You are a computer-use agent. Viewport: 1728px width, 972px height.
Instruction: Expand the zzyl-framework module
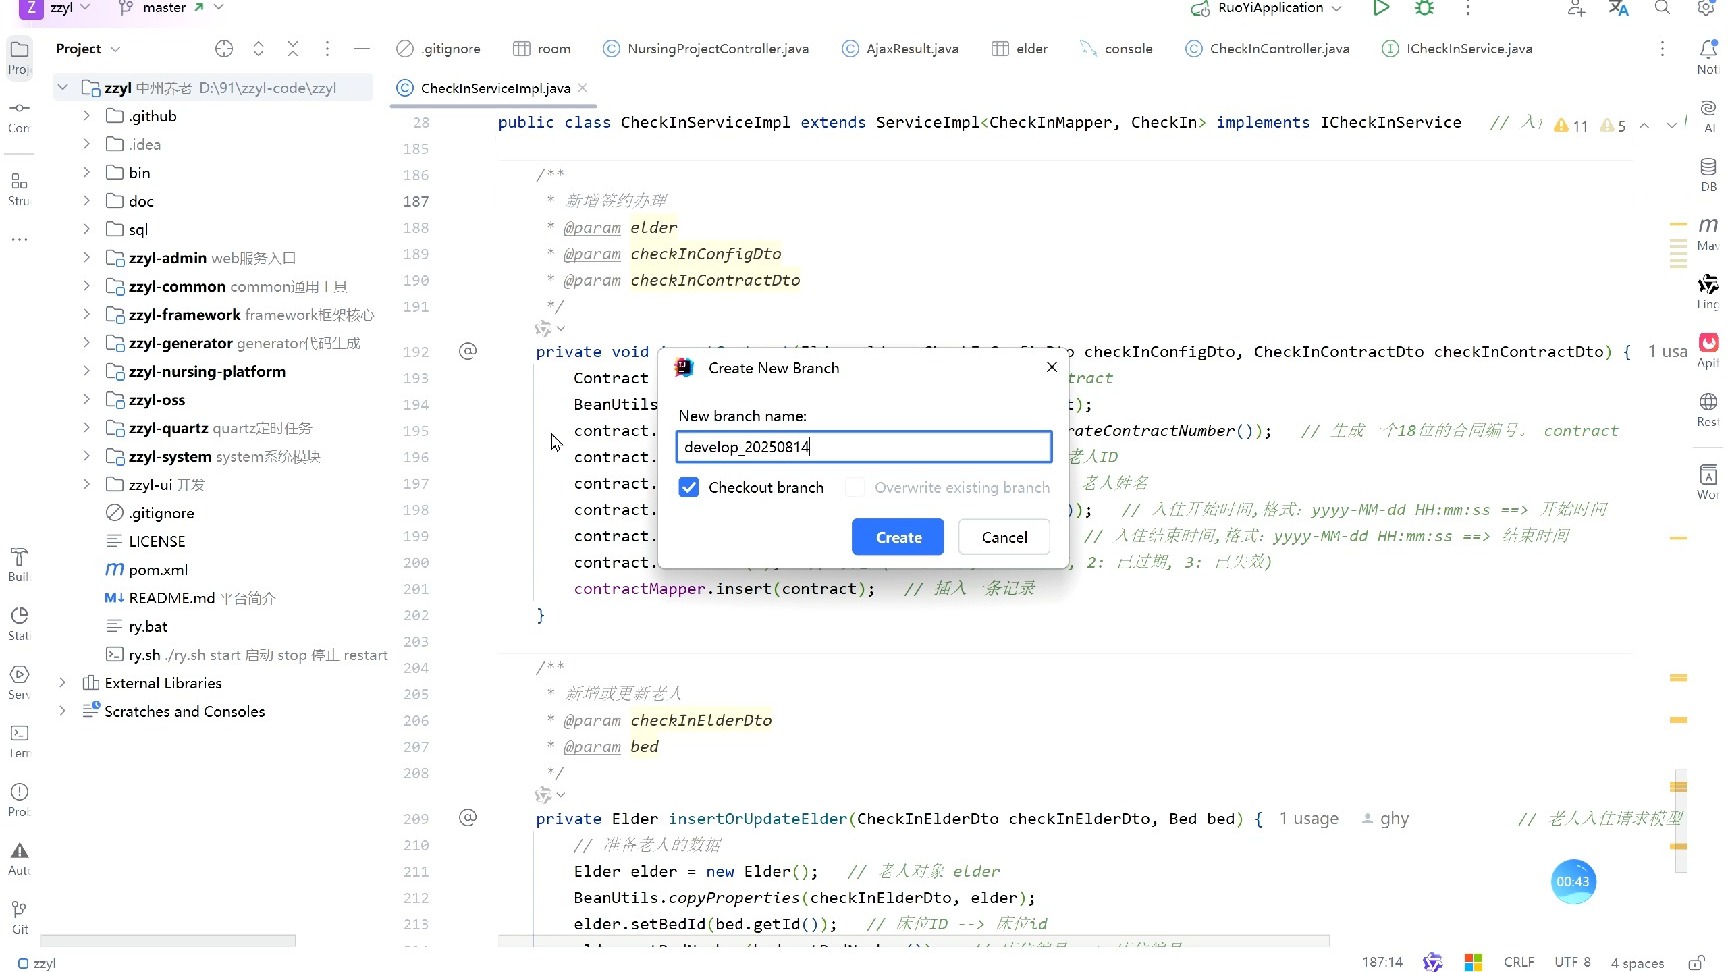(87, 315)
